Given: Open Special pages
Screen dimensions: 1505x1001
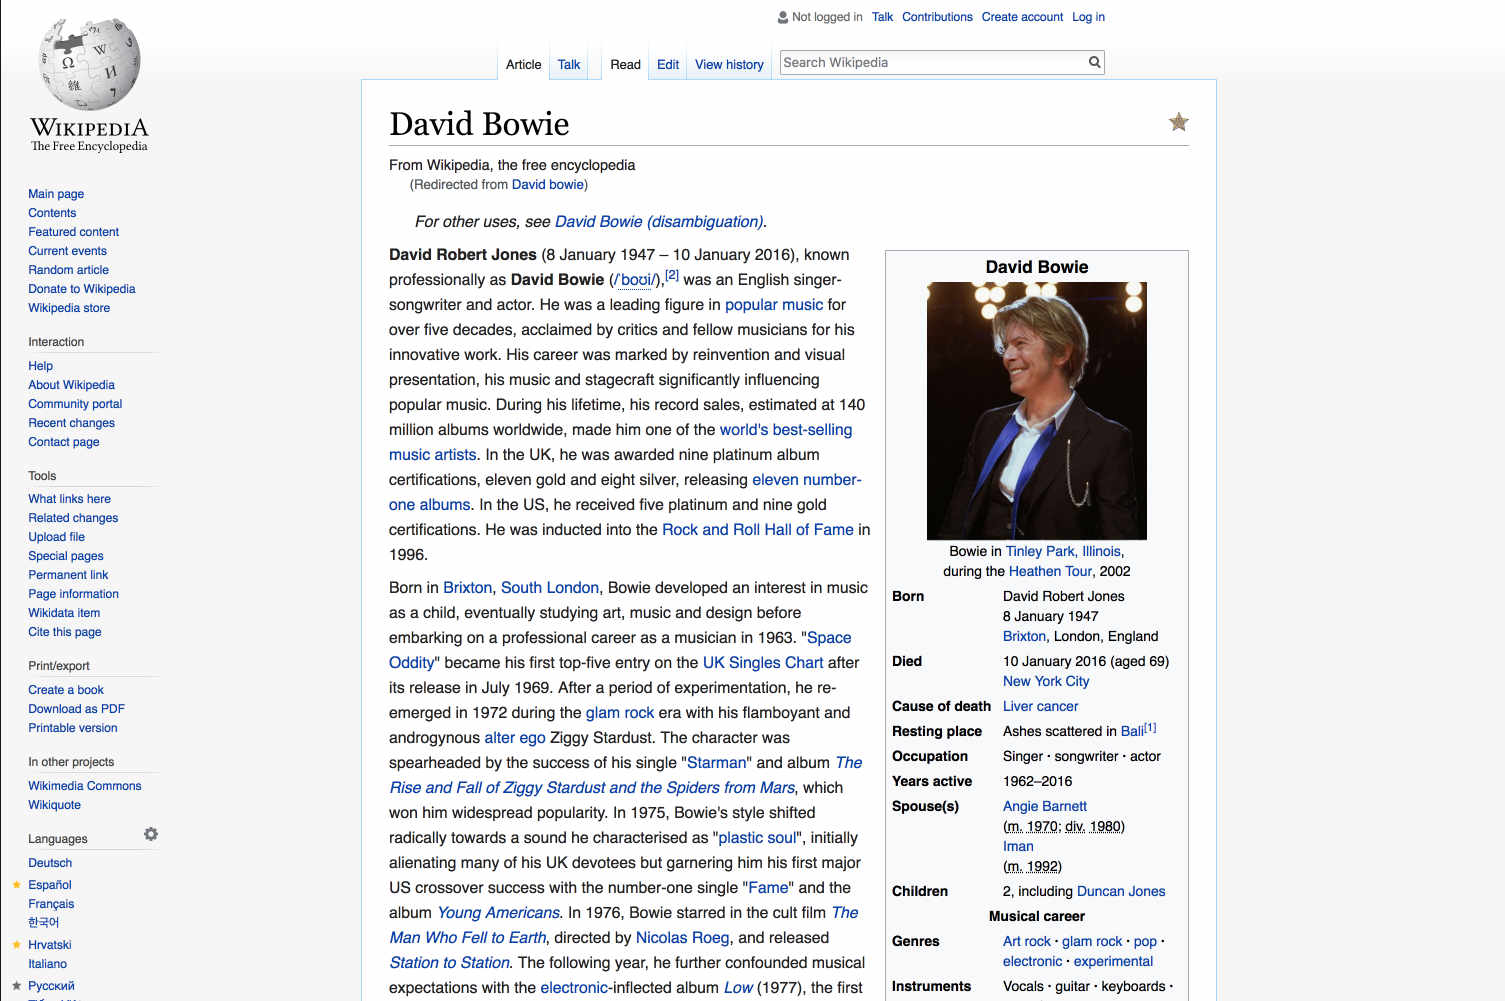Looking at the screenshot, I should pos(65,556).
